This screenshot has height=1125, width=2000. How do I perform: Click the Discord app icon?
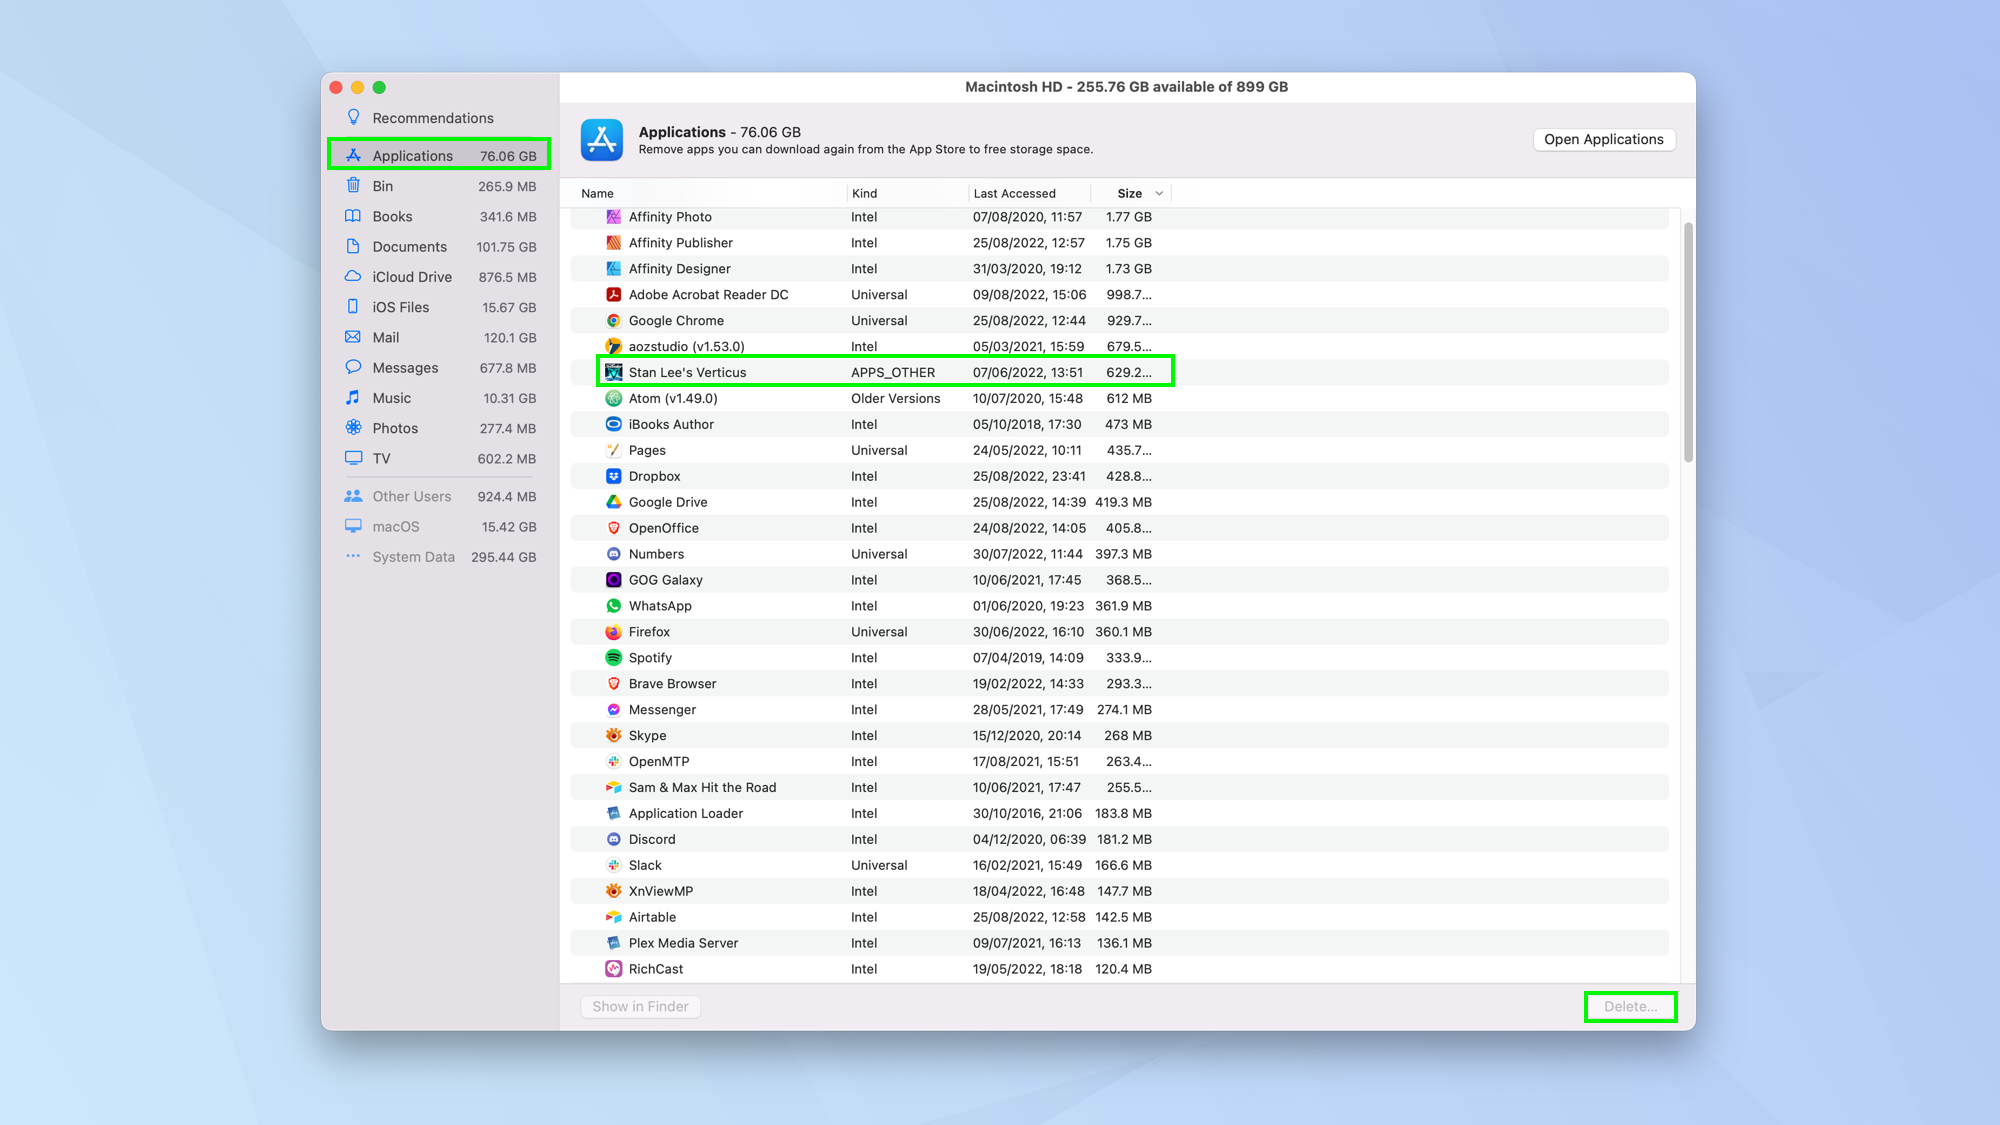coord(614,839)
